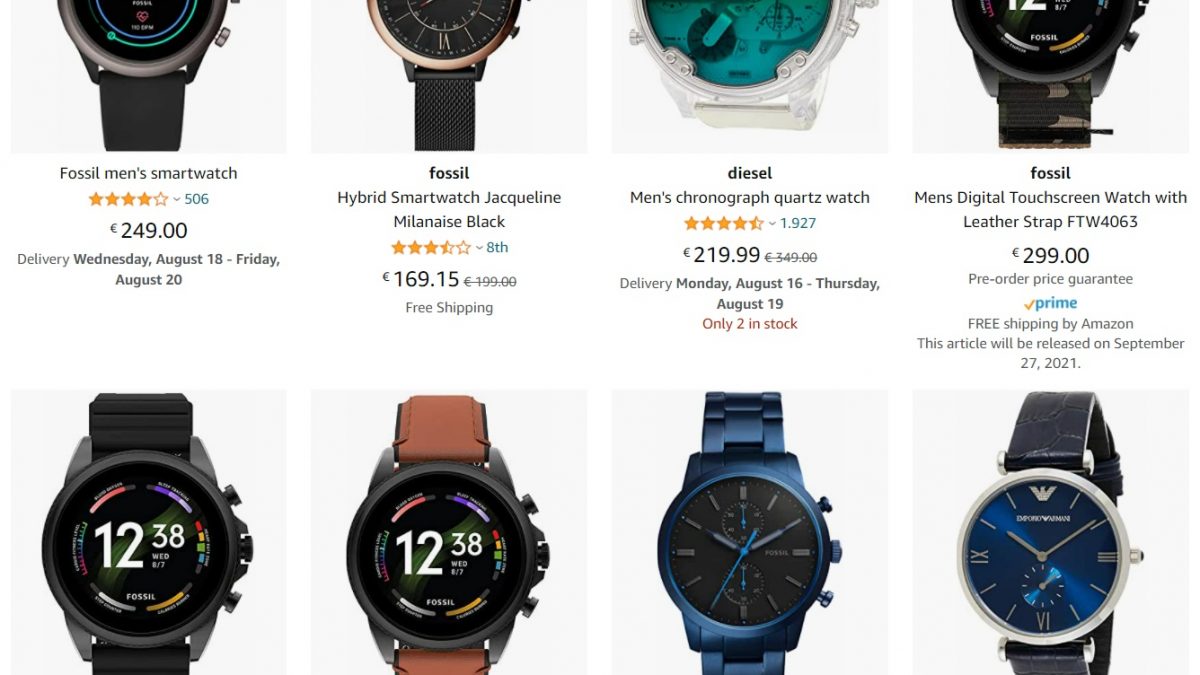
Task: Open the Fossil men's smartwatch title link
Action: tap(148, 173)
